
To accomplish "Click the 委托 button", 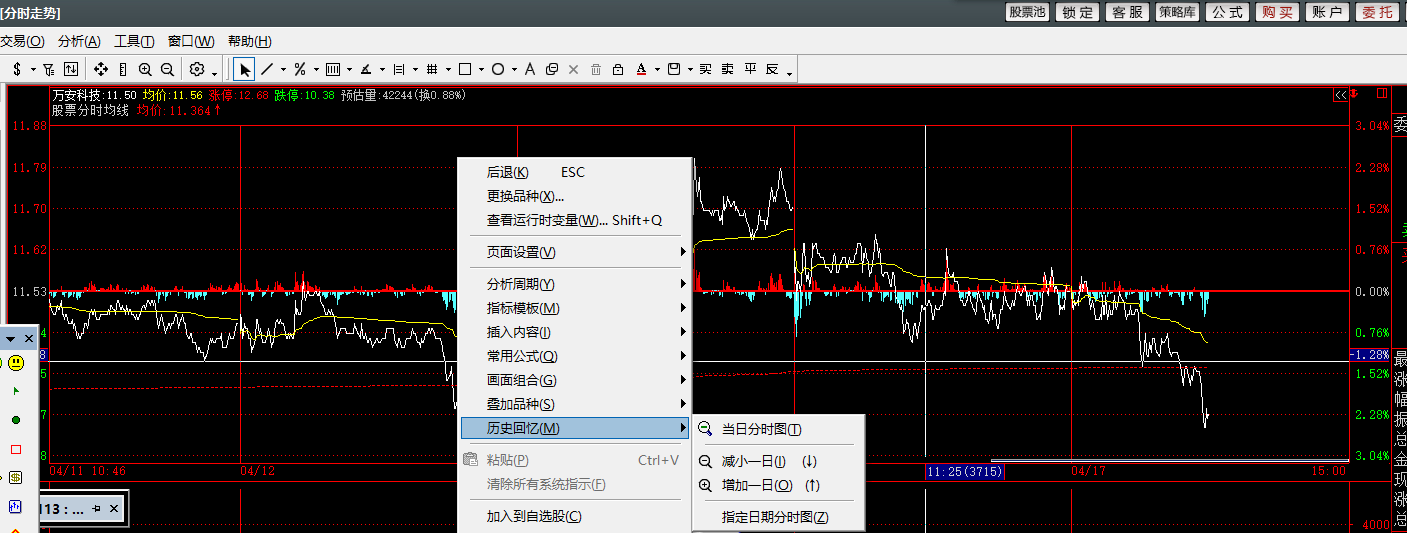I will [x=1377, y=12].
